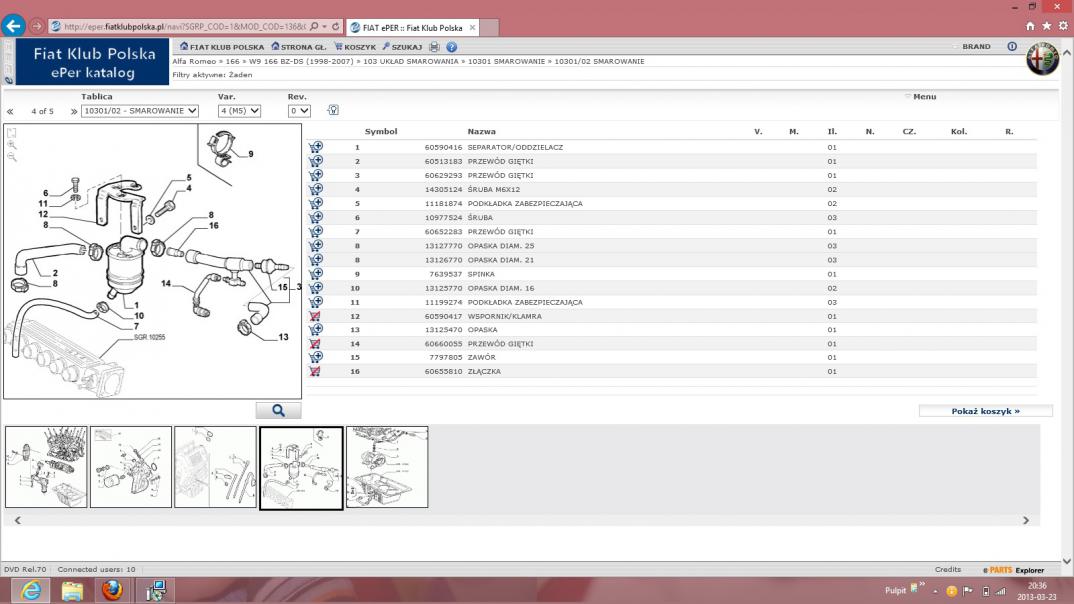1074x604 pixels.
Task: Click the info icon beside BRAND
Action: 1012,47
